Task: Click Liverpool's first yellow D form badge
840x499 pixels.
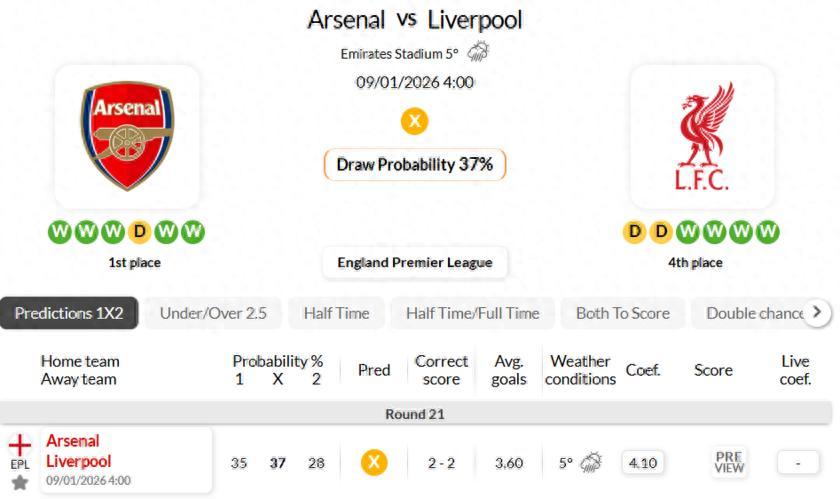Action: (x=634, y=232)
